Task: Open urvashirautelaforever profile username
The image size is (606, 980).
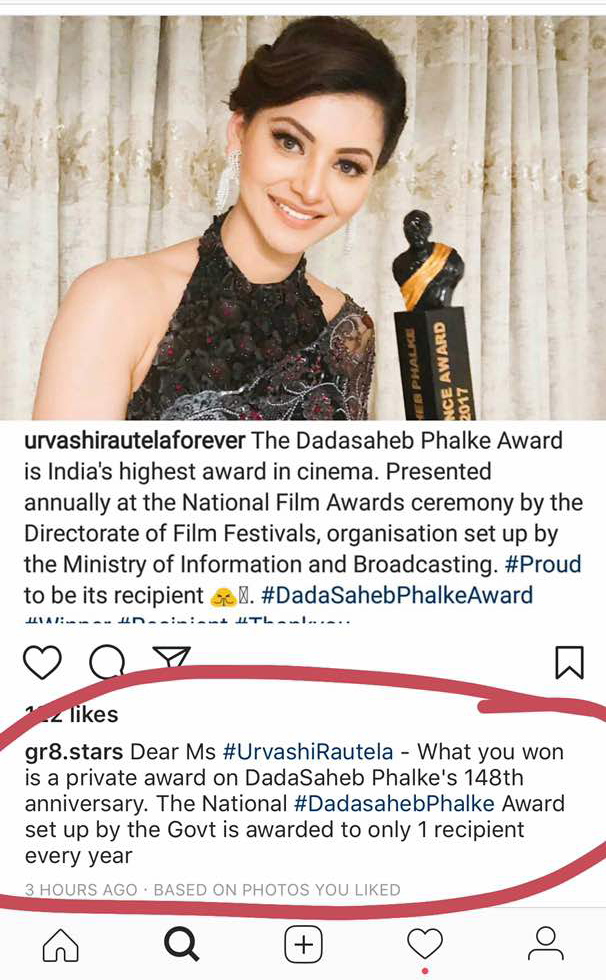Action: [134, 441]
